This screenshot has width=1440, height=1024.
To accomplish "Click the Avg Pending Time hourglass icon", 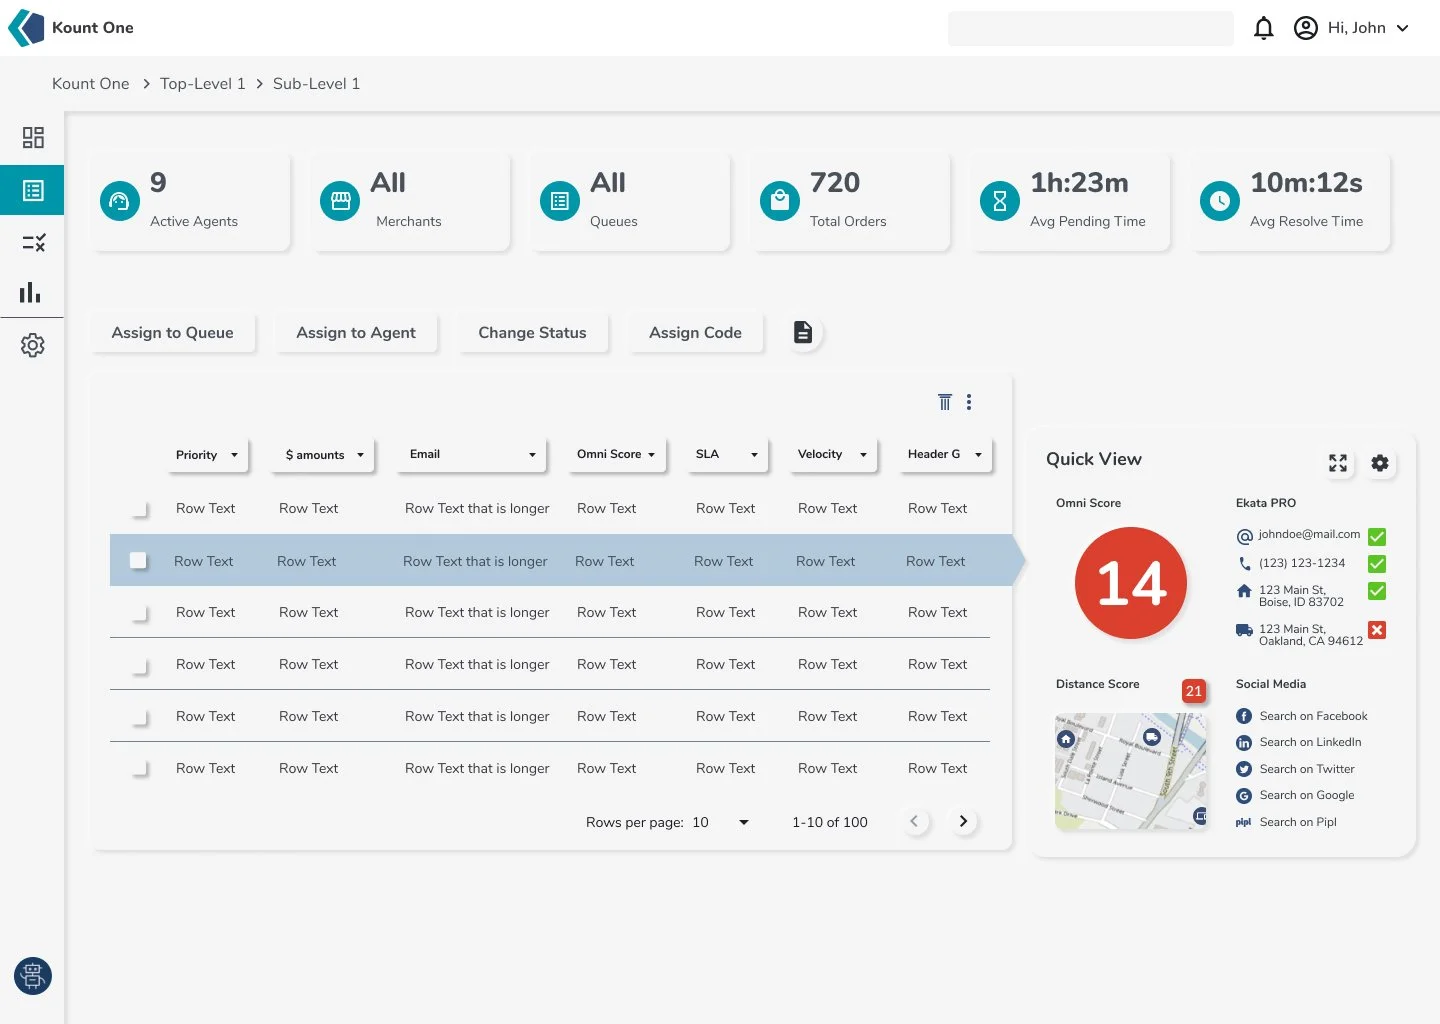I will [1000, 201].
